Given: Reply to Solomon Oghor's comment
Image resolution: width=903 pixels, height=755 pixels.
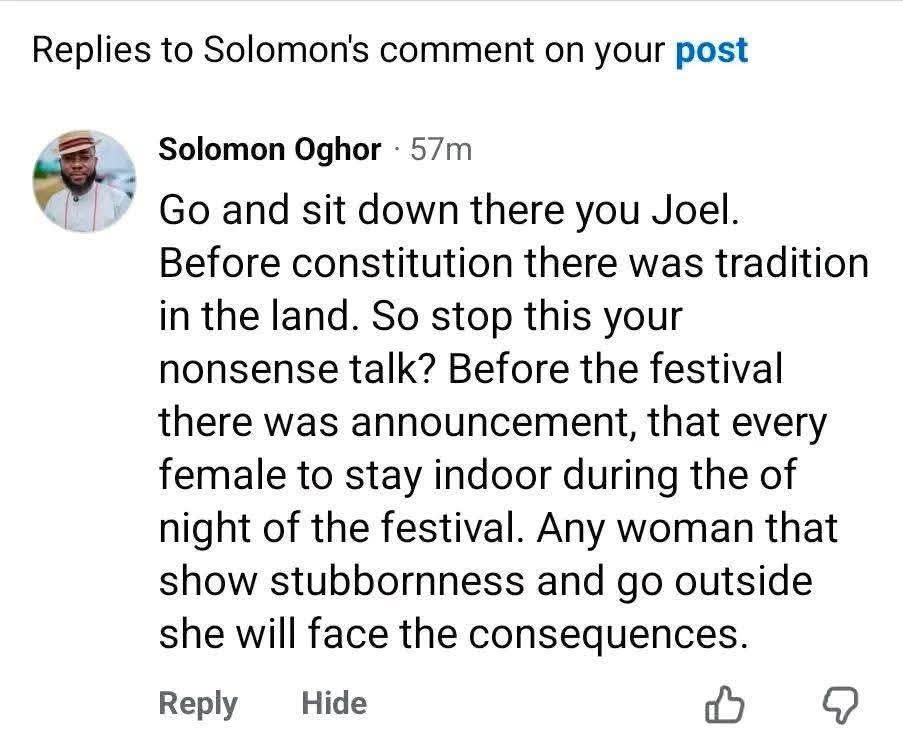Looking at the screenshot, I should pyautogui.click(x=198, y=704).
